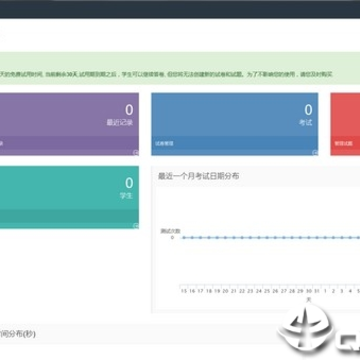Viewport: 360px width, 360px height.
Task: Open the 管理试题 footer link on the red card
Action: 343,144
